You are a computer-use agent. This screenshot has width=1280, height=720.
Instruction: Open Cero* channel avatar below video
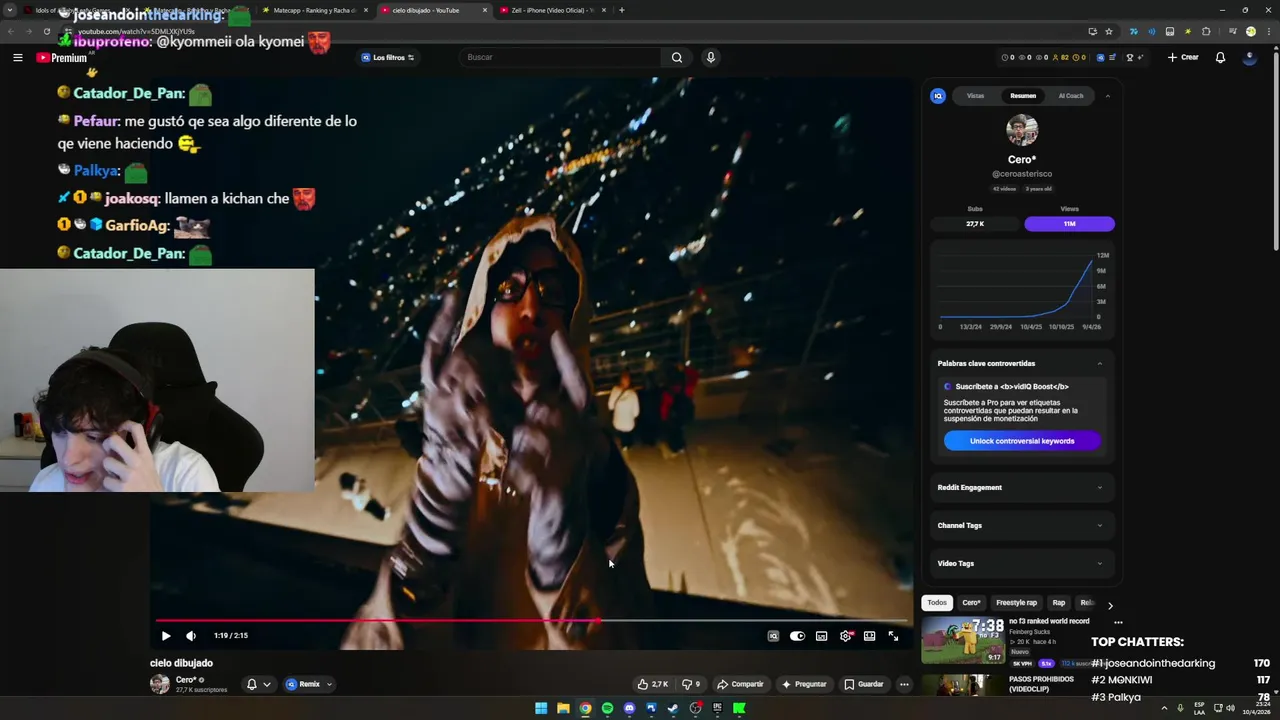160,684
